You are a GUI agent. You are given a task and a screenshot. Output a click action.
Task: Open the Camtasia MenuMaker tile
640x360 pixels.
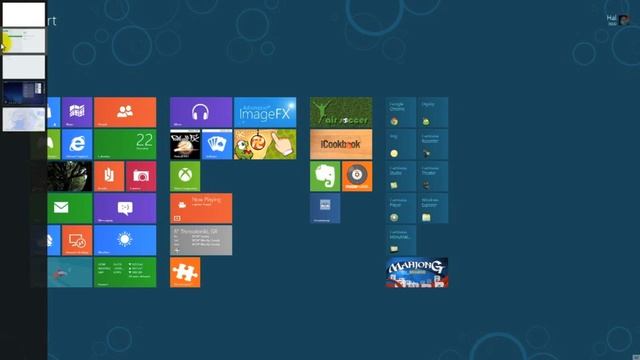click(x=401, y=240)
